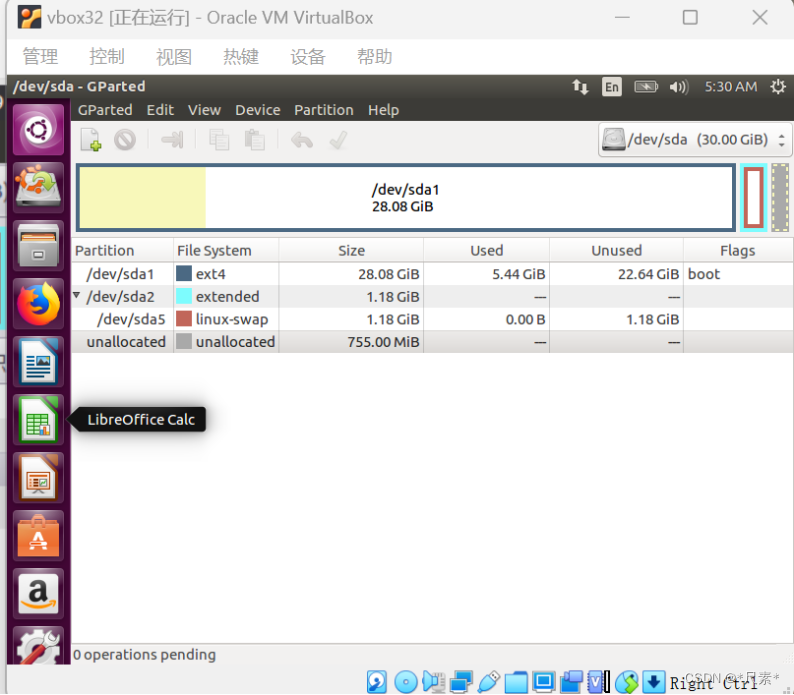Select the /dev/sda5 linux-swap row
Viewport: 794px width, 695px height.
tap(432, 320)
